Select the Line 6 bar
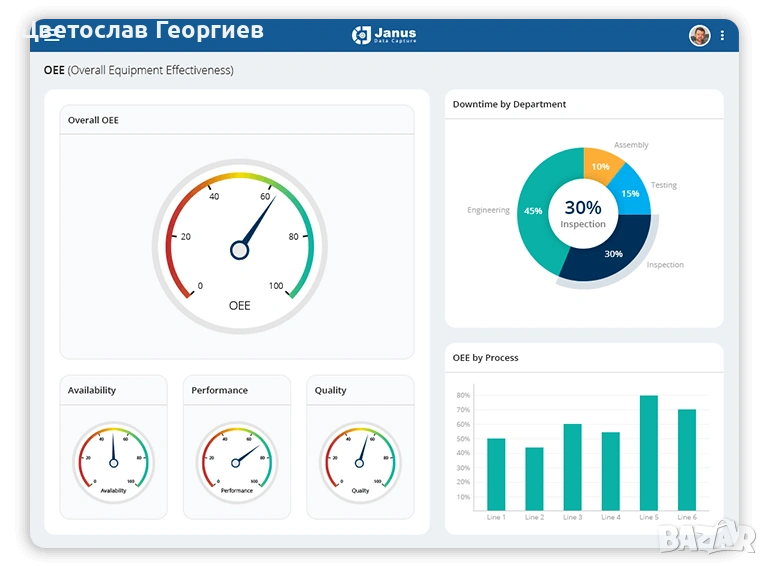The height and width of the screenshot is (566, 768). point(687,460)
